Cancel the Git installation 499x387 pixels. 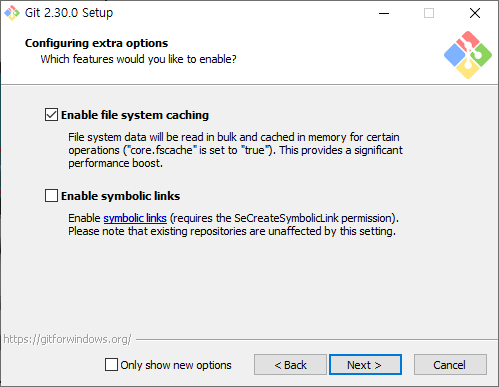pyautogui.click(x=450, y=365)
